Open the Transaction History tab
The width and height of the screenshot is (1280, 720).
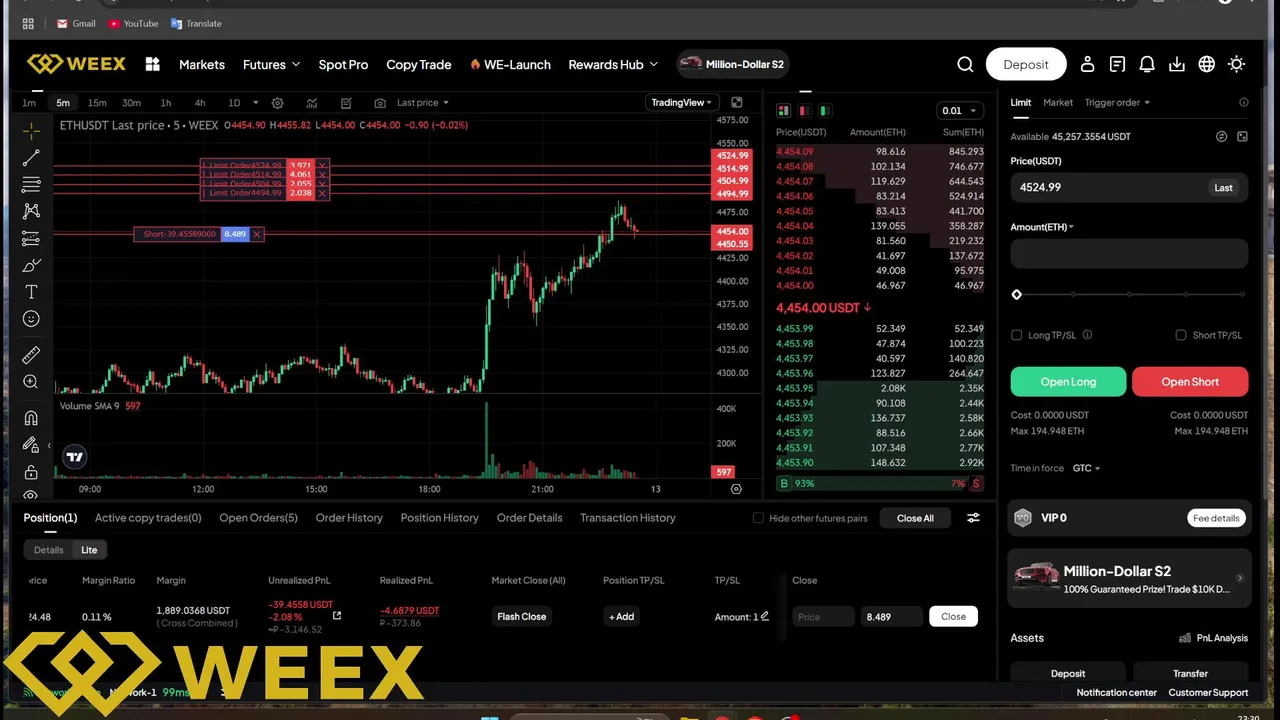pos(627,518)
